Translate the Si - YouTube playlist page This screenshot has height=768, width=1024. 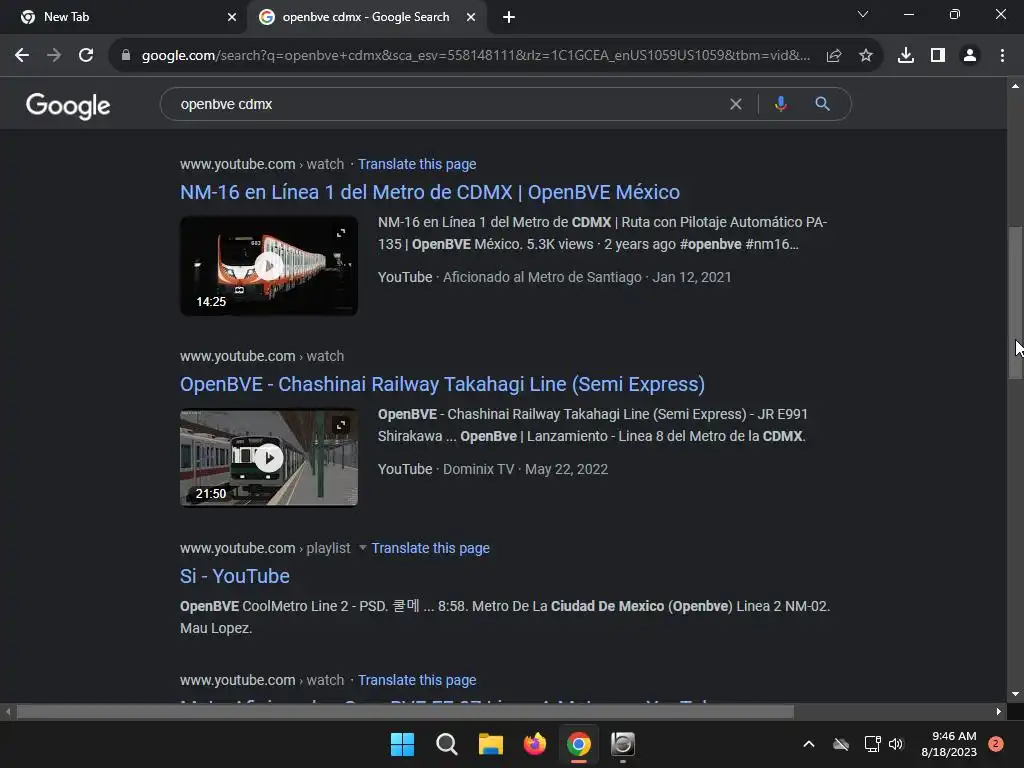coord(430,548)
